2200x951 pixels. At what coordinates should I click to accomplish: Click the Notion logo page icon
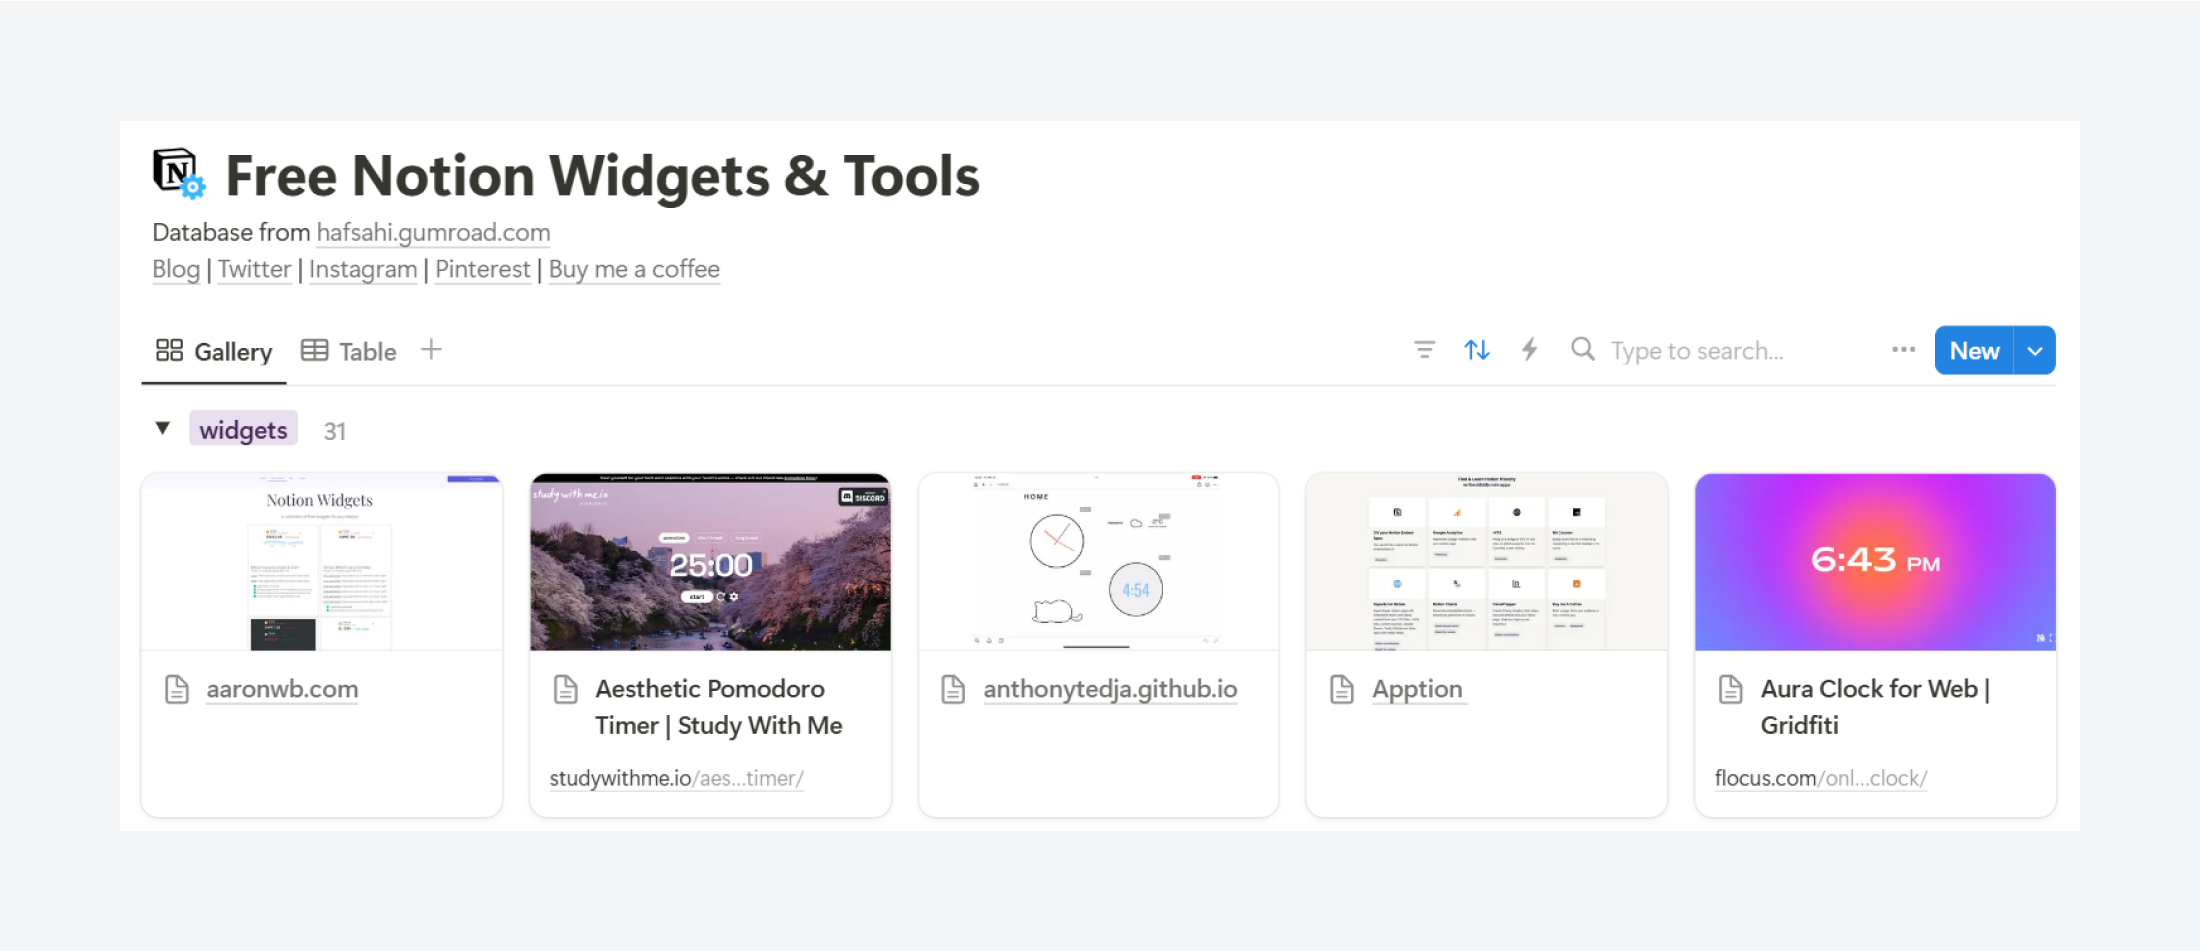pos(179,173)
